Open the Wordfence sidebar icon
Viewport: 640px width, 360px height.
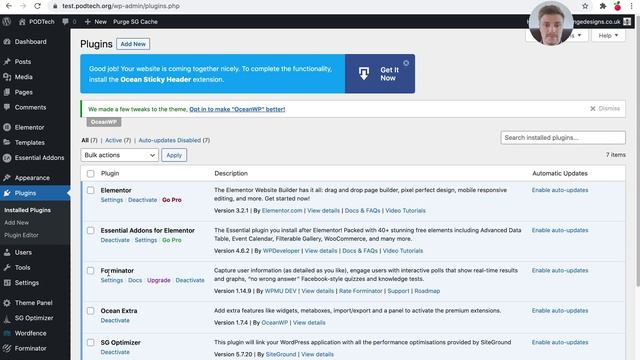point(7,333)
